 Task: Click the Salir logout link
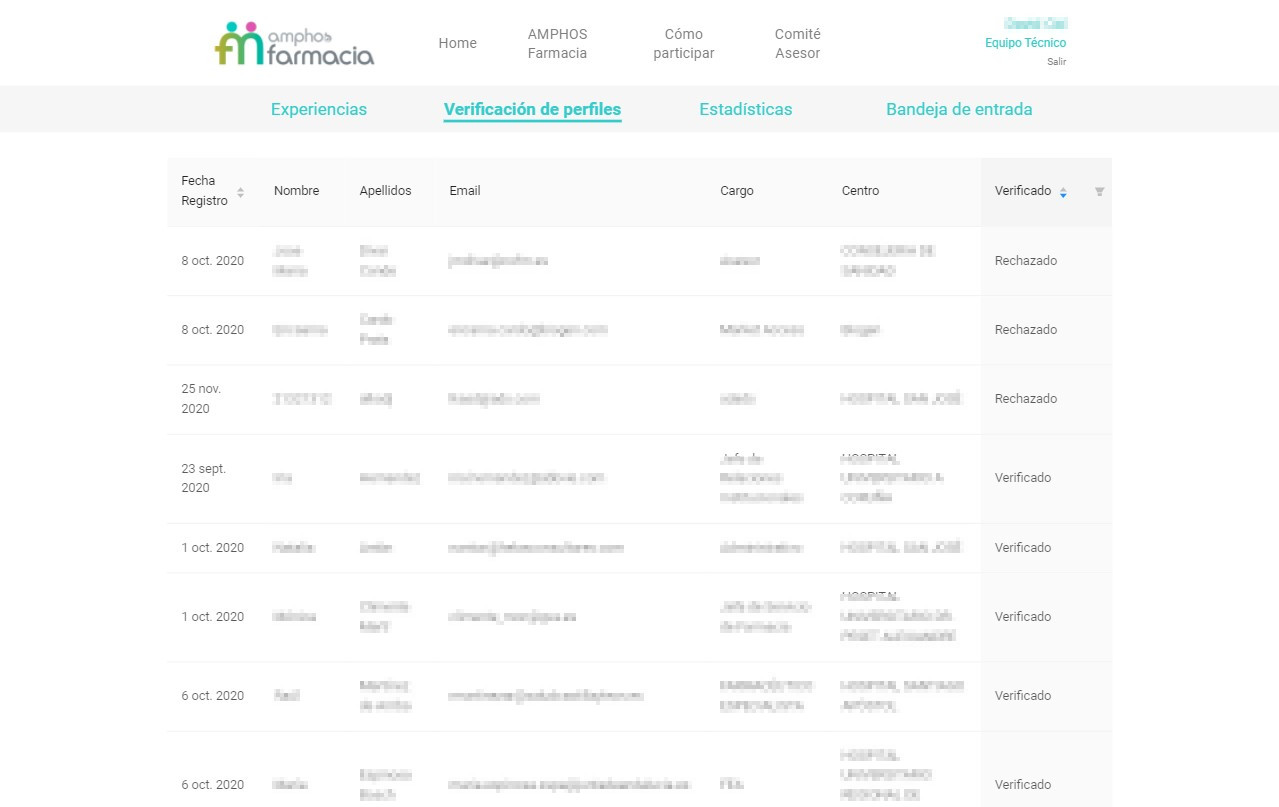tap(1056, 62)
